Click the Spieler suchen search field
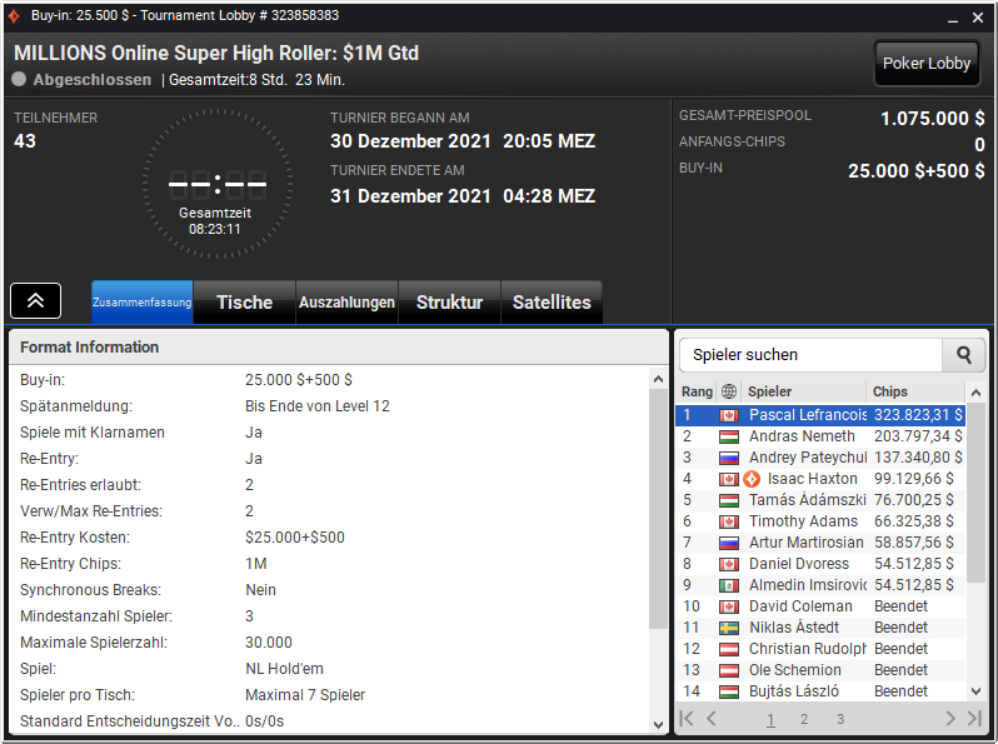The width and height of the screenshot is (998, 744). click(x=811, y=355)
